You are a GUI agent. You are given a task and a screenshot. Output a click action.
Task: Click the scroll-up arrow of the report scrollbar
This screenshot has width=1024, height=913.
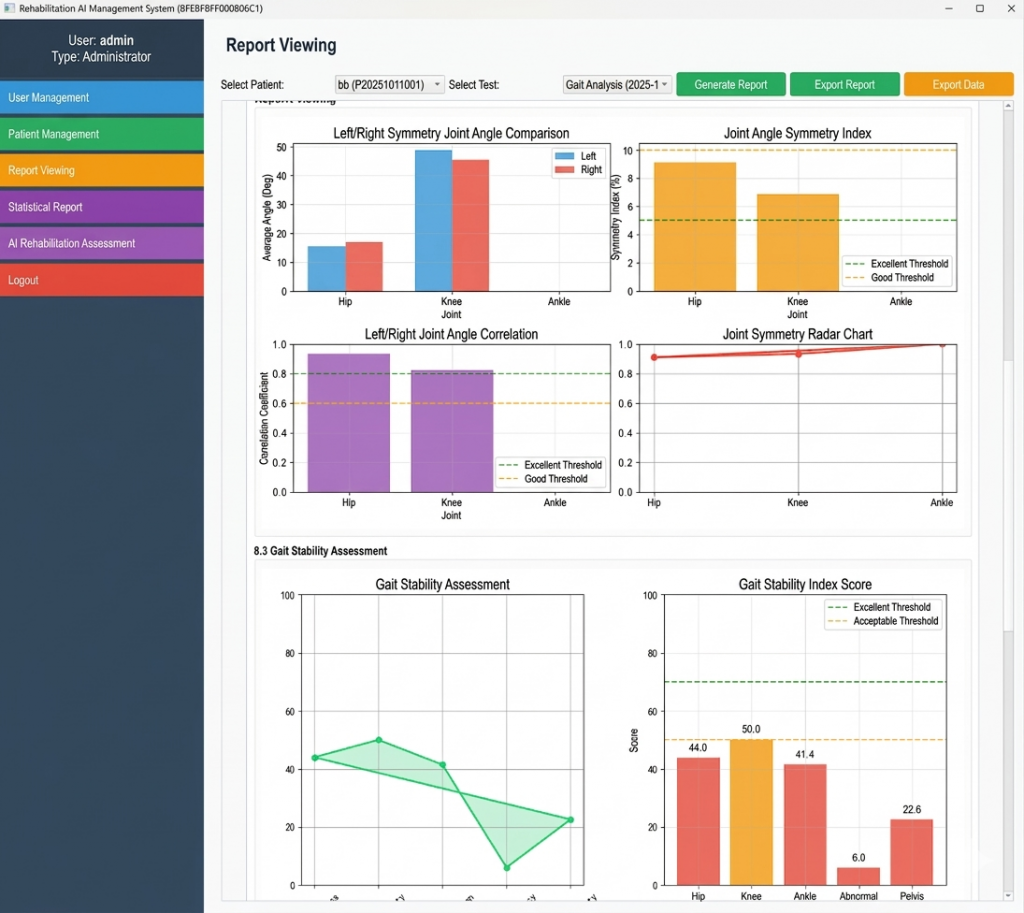pyautogui.click(x=1008, y=105)
